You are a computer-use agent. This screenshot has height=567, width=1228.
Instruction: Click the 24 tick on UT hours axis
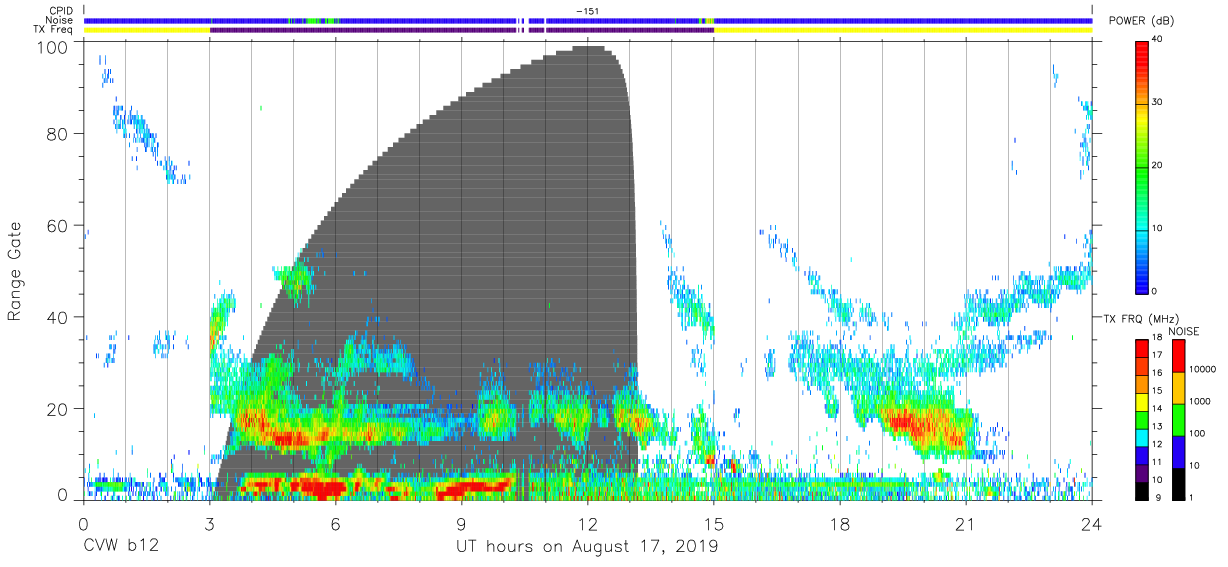pos(1092,523)
